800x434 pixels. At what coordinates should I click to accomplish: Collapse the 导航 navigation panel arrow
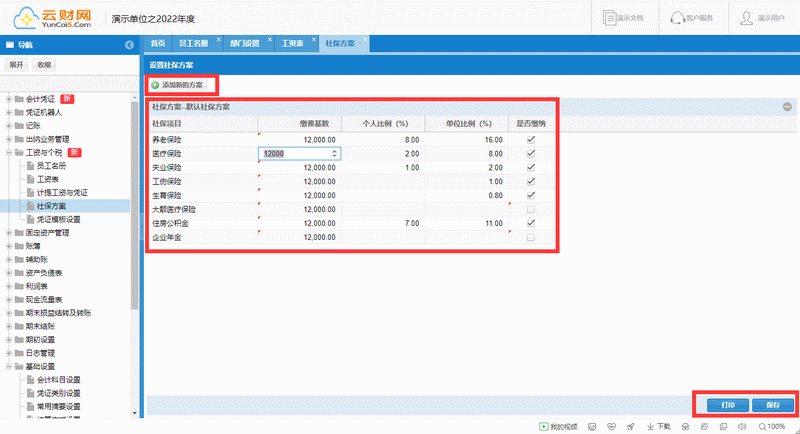click(x=129, y=45)
